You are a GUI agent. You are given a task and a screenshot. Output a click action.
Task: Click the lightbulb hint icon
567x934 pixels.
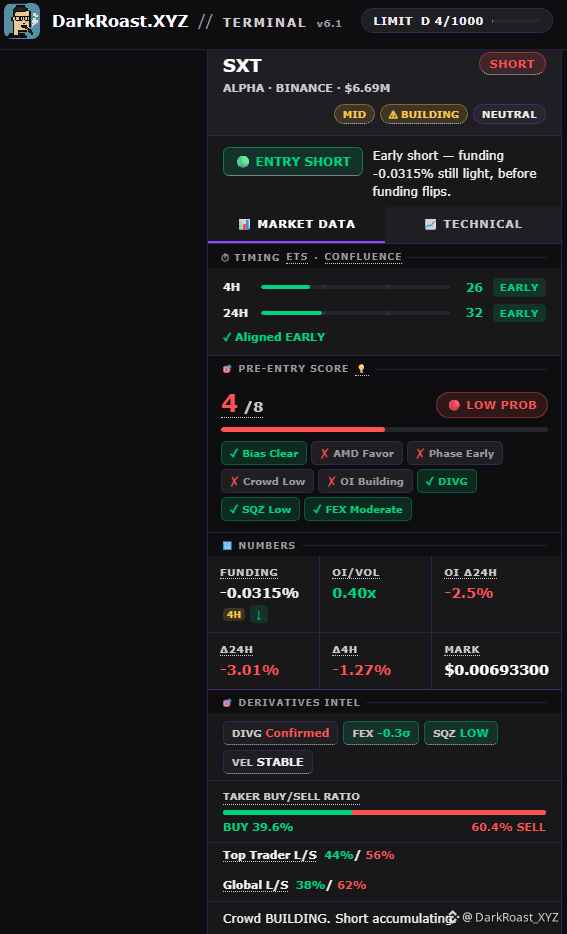(362, 369)
